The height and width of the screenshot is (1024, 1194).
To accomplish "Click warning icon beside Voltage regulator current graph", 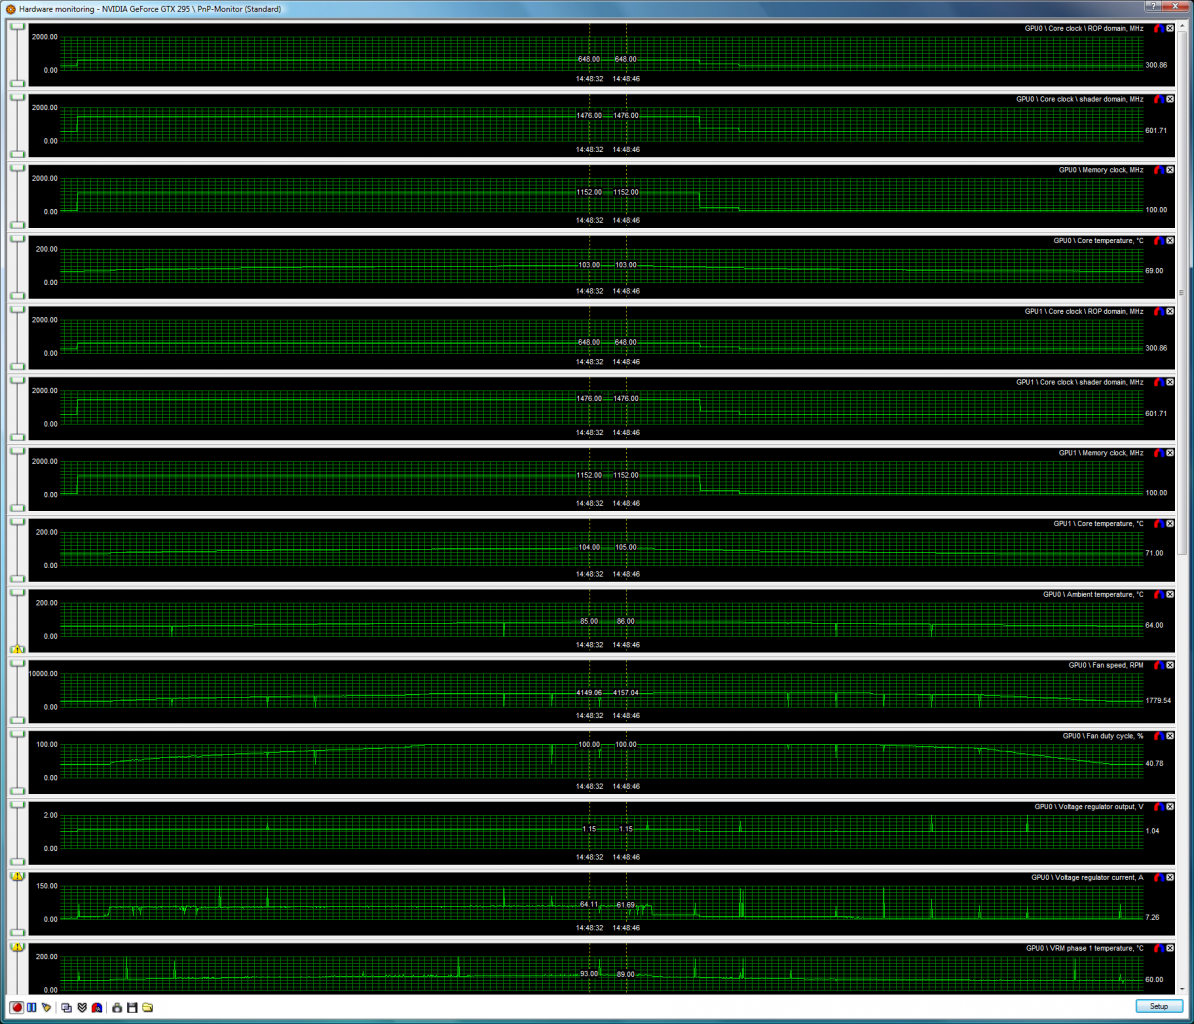I will pos(17,876).
